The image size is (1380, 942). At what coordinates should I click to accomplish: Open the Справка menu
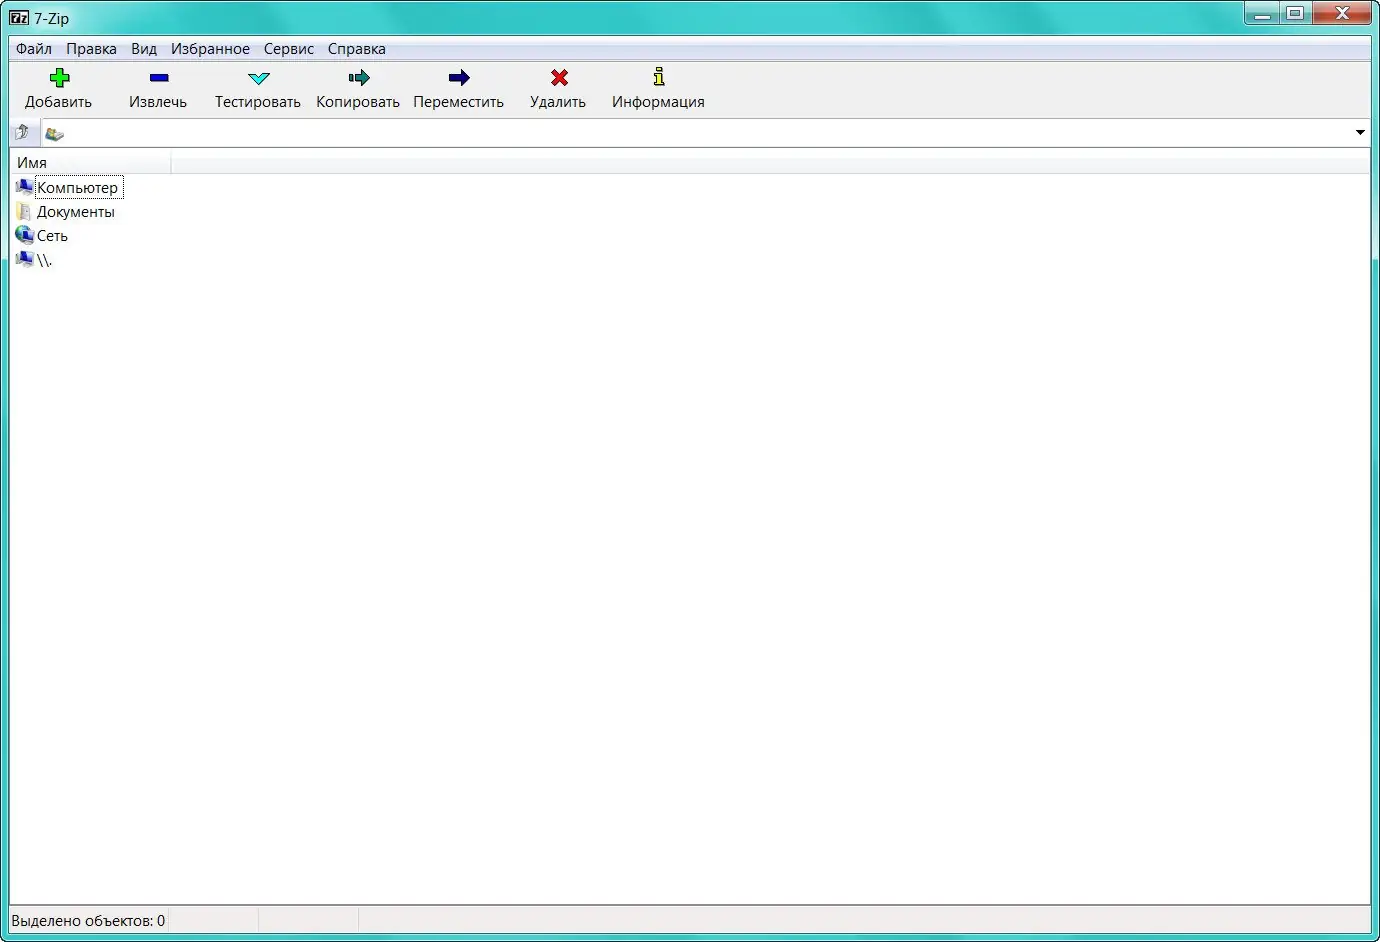[x=356, y=49]
